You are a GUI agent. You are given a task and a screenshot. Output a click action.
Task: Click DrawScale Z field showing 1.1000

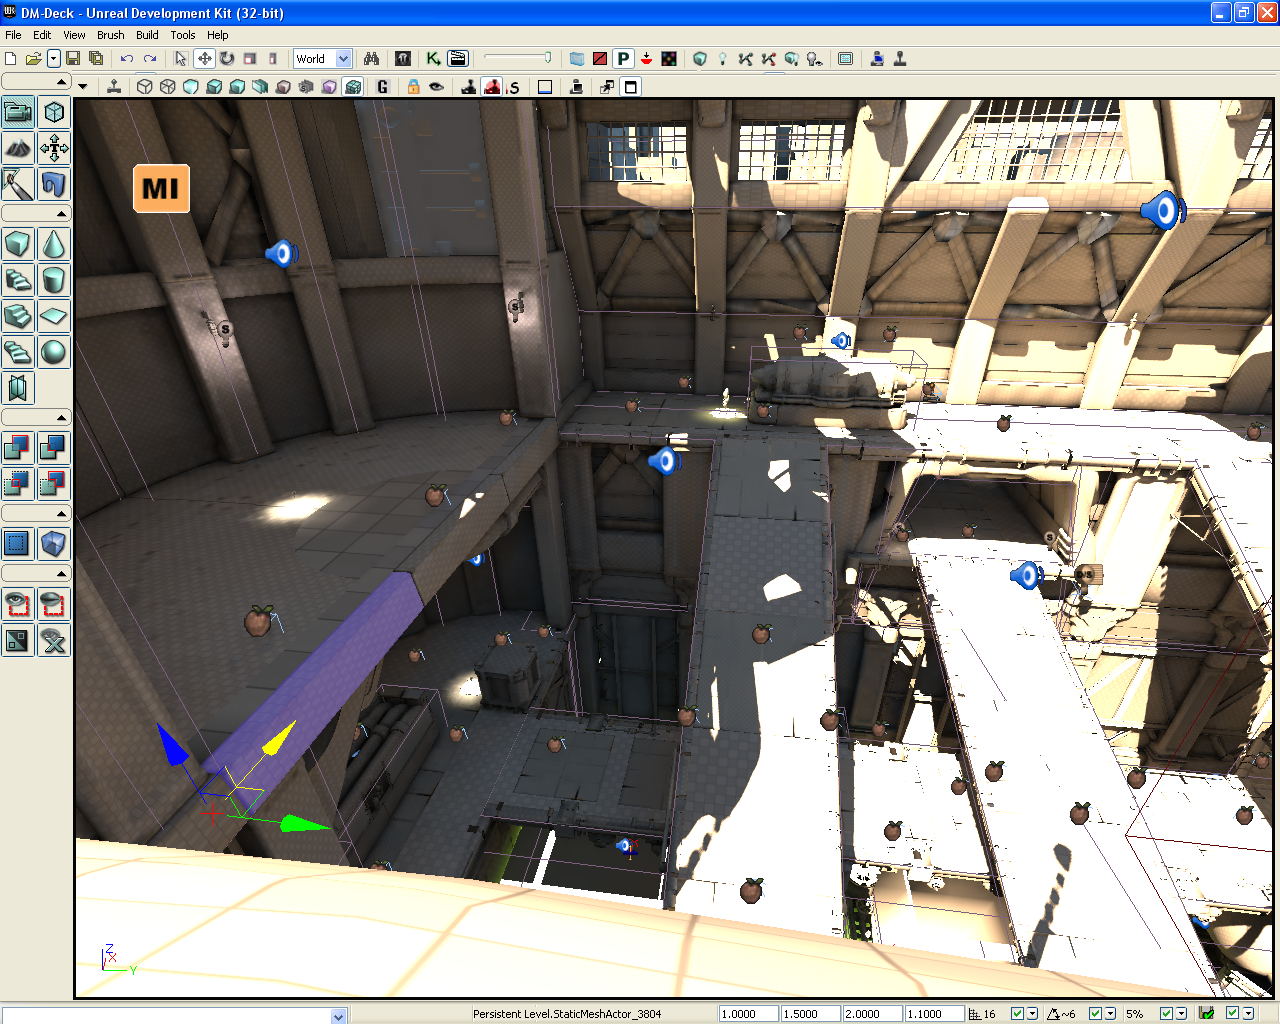(x=935, y=1014)
